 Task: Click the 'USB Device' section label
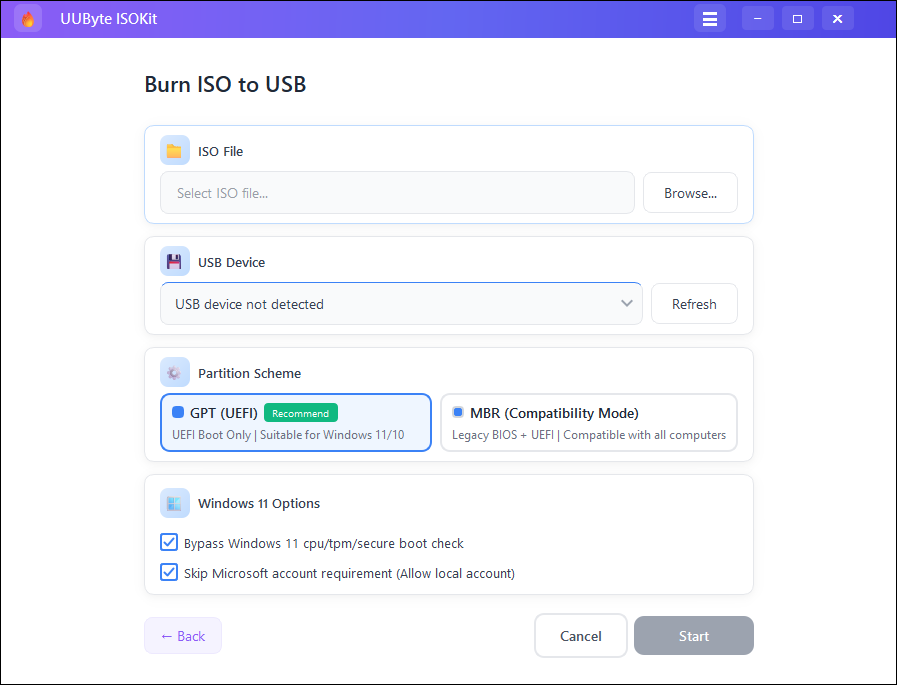click(232, 262)
